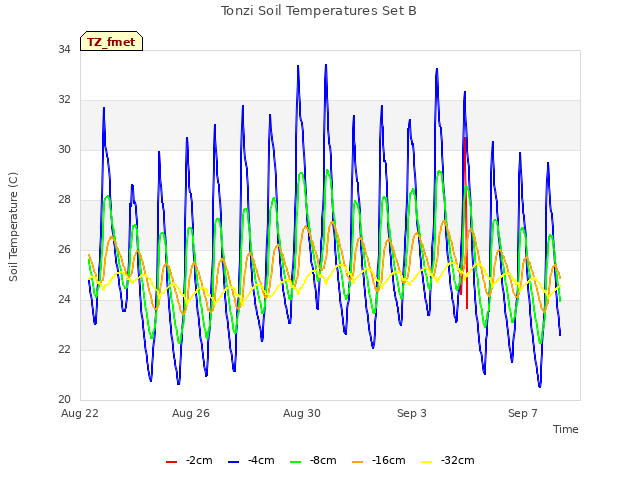Click the 24 y-axis tick label
Screen dimensions: 640x480
tap(64, 300)
